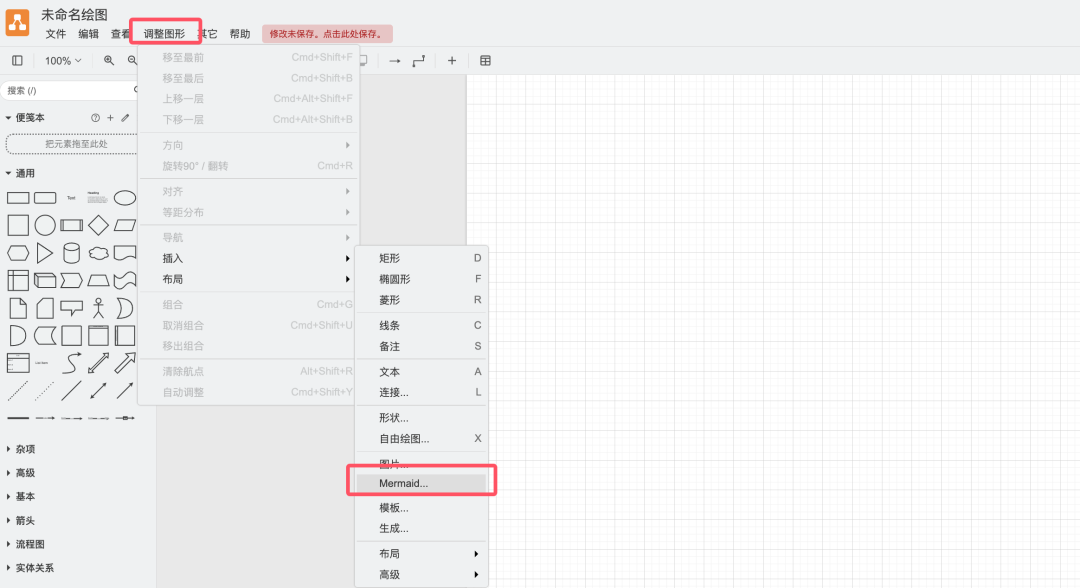Screen dimensions: 1080x588
Task: Click the insert plus icon in toolbar
Action: pyautogui.click(x=451, y=61)
